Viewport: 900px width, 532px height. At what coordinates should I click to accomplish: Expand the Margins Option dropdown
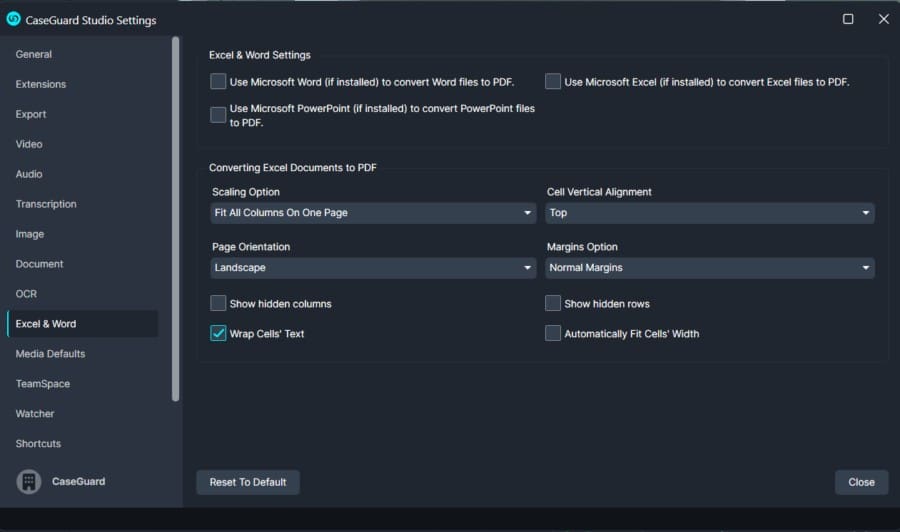point(710,268)
